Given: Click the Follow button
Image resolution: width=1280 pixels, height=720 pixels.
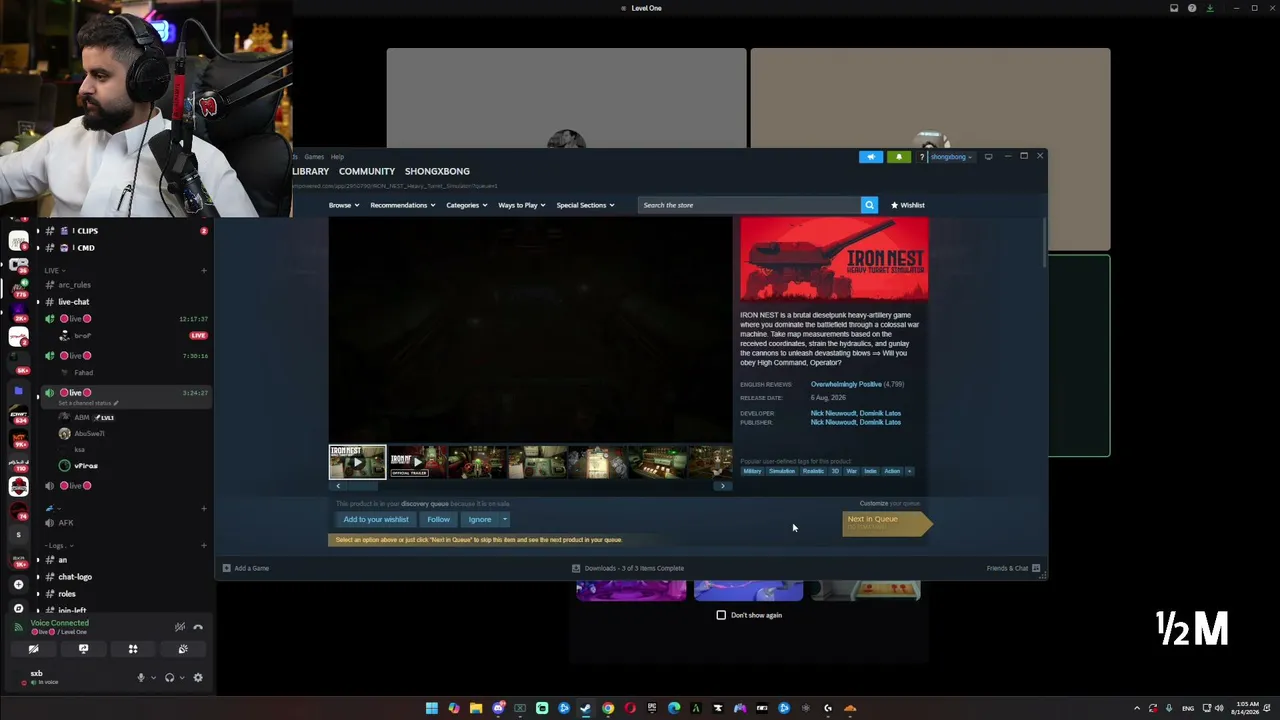Looking at the screenshot, I should [x=439, y=520].
